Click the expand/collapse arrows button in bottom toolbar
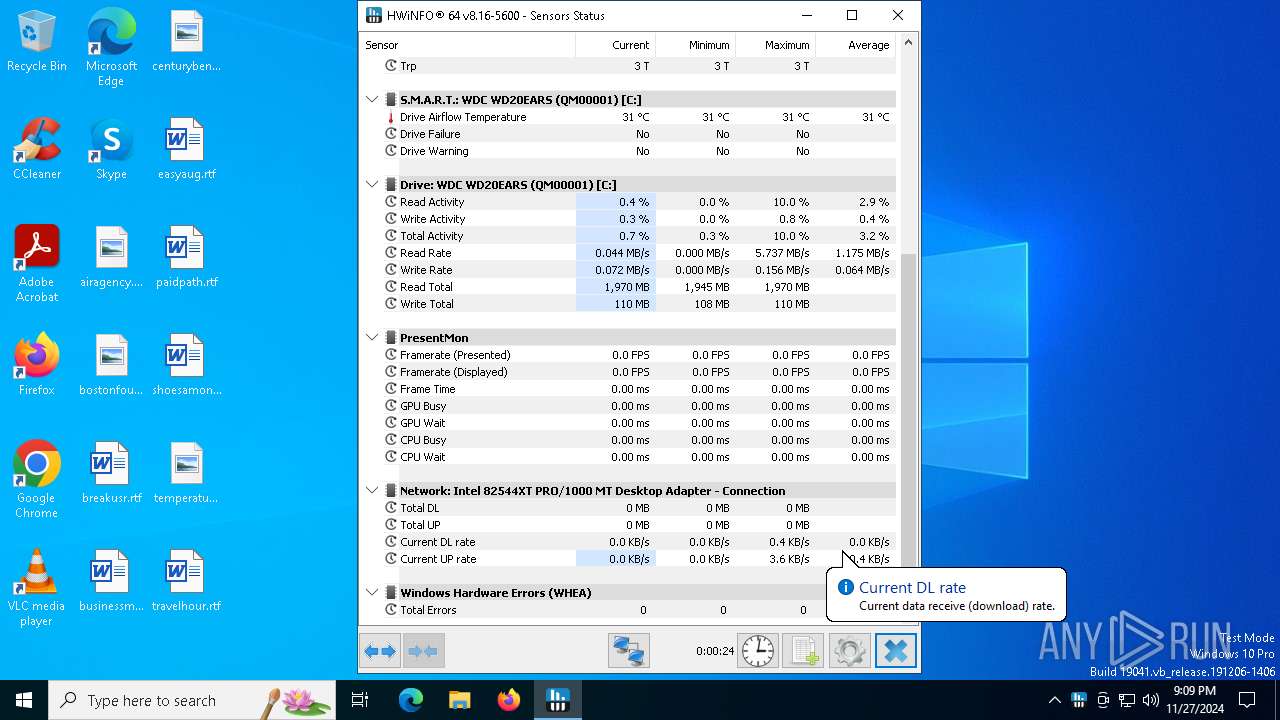The image size is (1280, 720). (380, 651)
